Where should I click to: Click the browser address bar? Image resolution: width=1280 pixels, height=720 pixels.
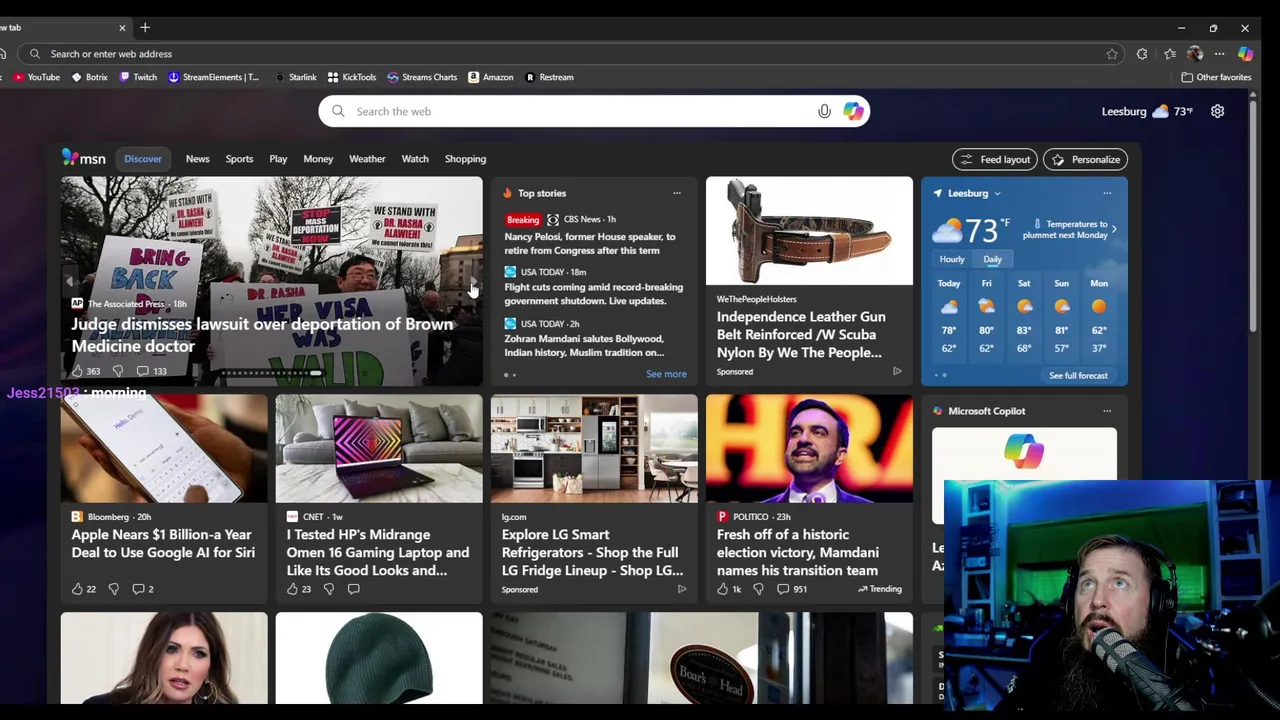pos(570,54)
